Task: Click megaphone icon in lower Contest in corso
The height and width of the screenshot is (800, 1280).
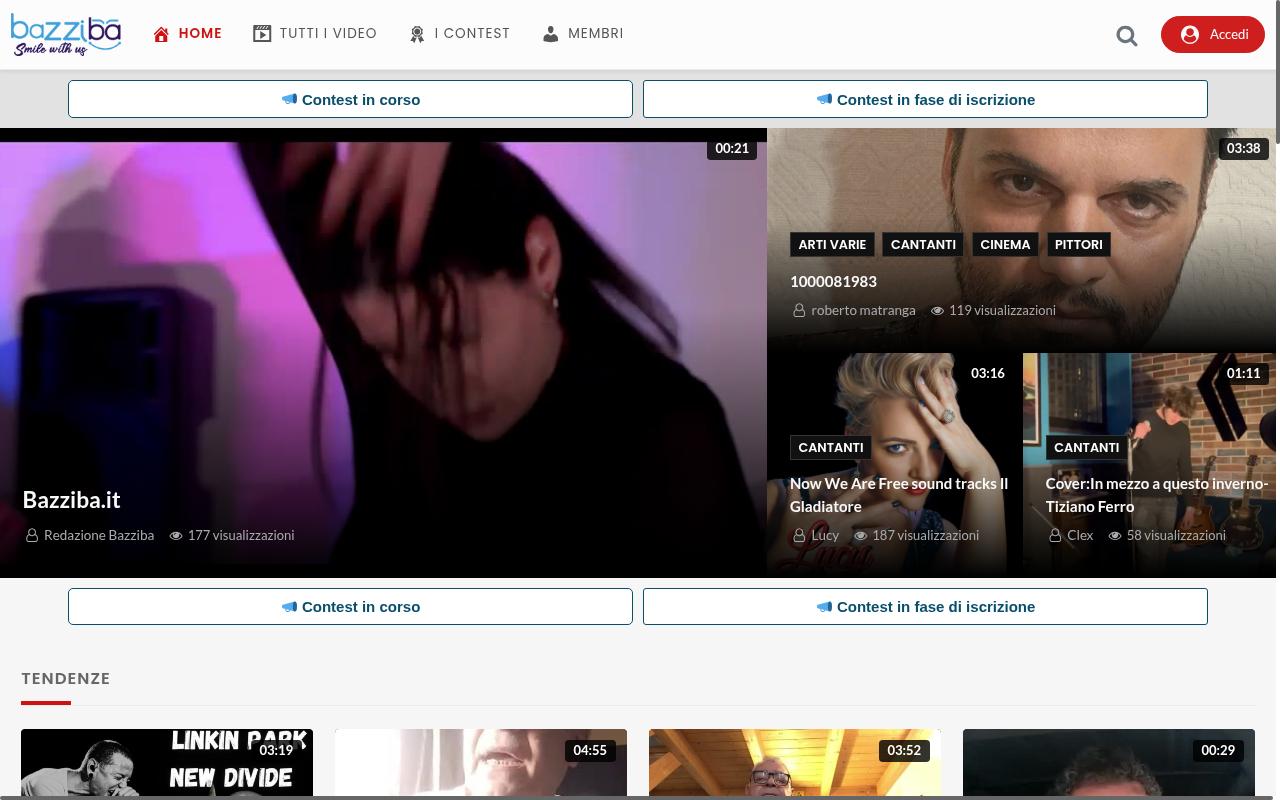Action: 289,606
